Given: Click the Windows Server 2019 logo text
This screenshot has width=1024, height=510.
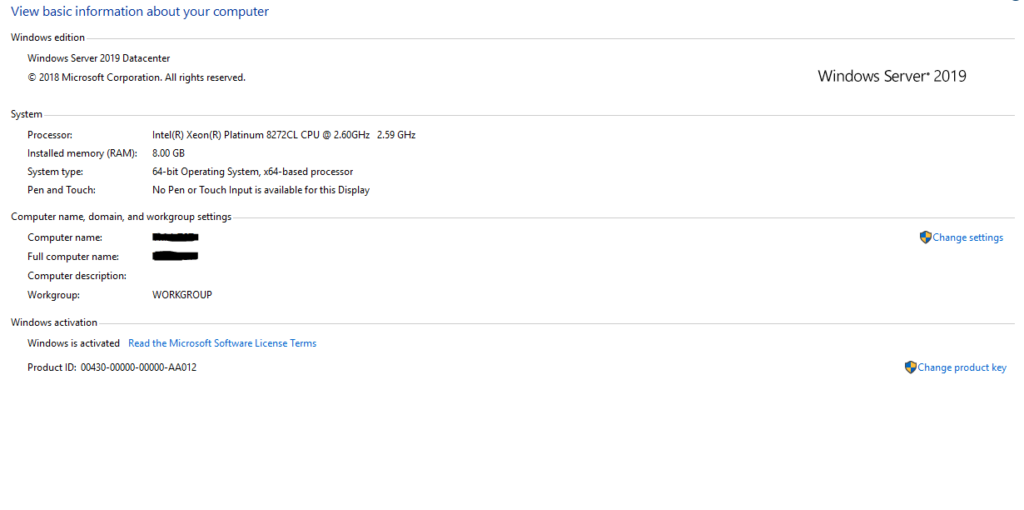Looking at the screenshot, I should (891, 76).
